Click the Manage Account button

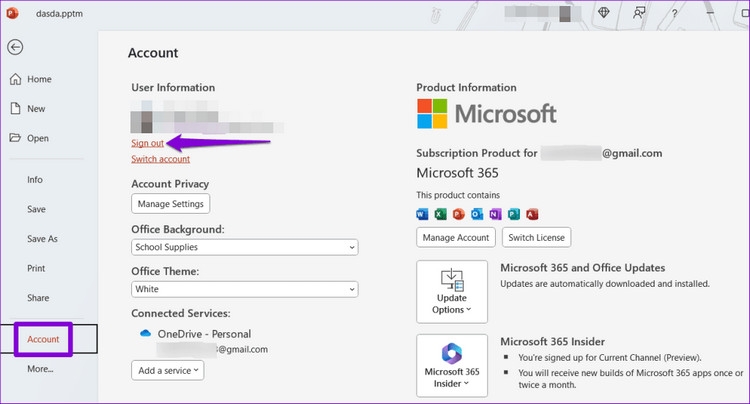456,237
